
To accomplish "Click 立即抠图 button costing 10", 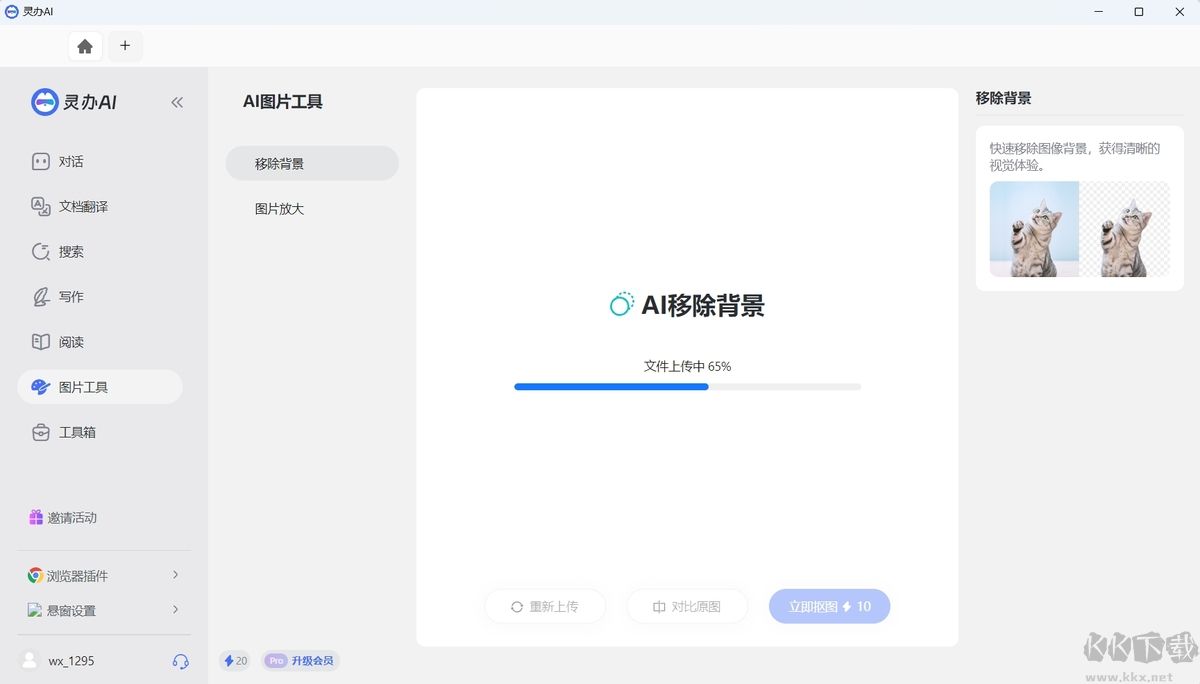I will (829, 606).
